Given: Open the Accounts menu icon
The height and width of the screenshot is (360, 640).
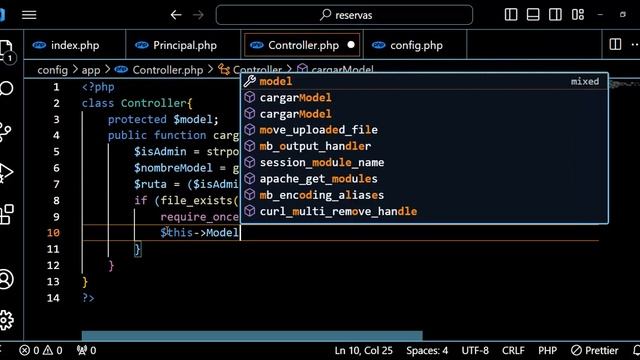Looking at the screenshot, I should pos(7,280).
